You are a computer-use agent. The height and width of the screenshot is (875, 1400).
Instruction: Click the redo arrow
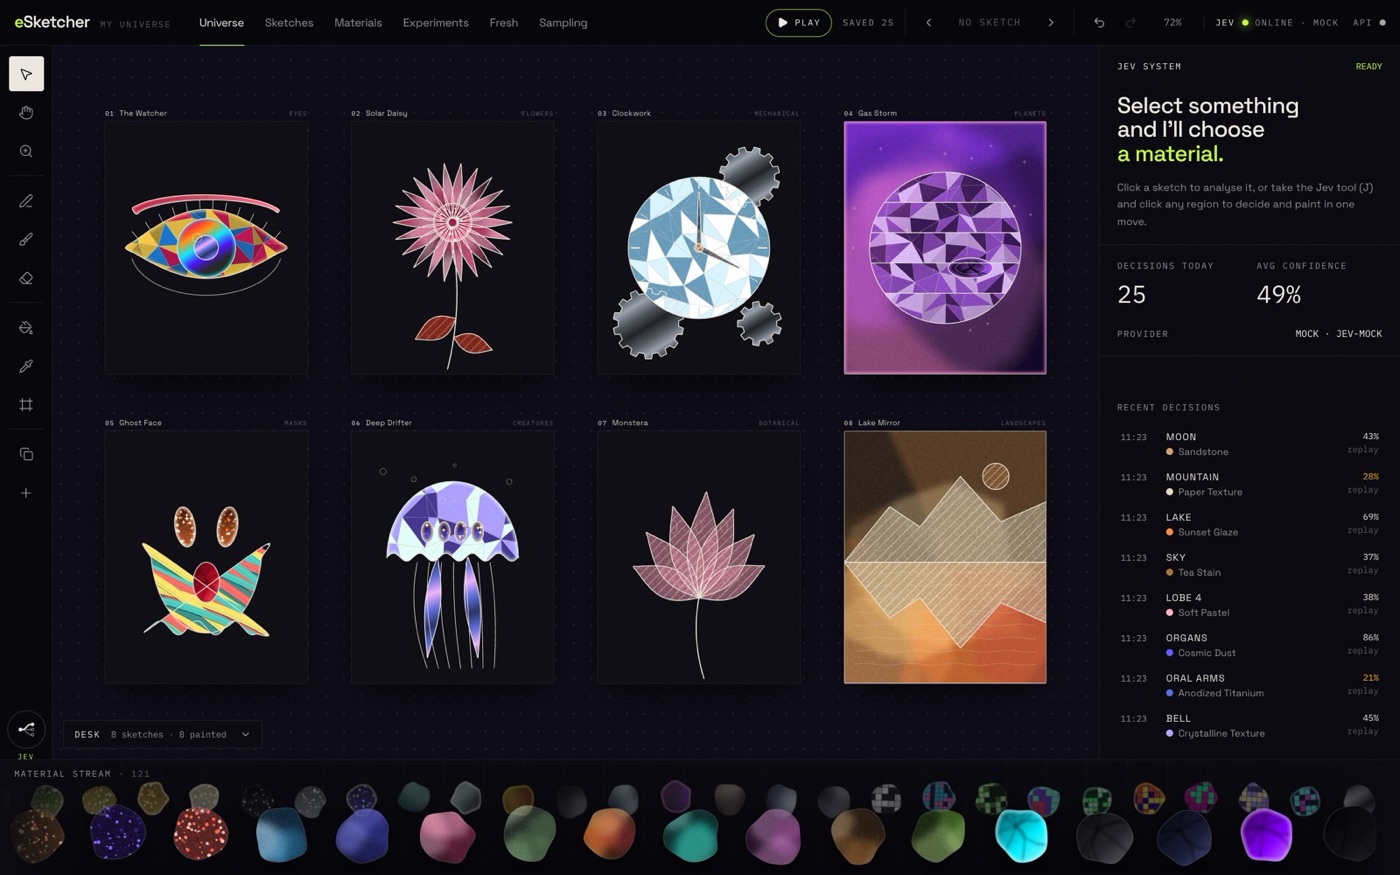click(x=1131, y=22)
